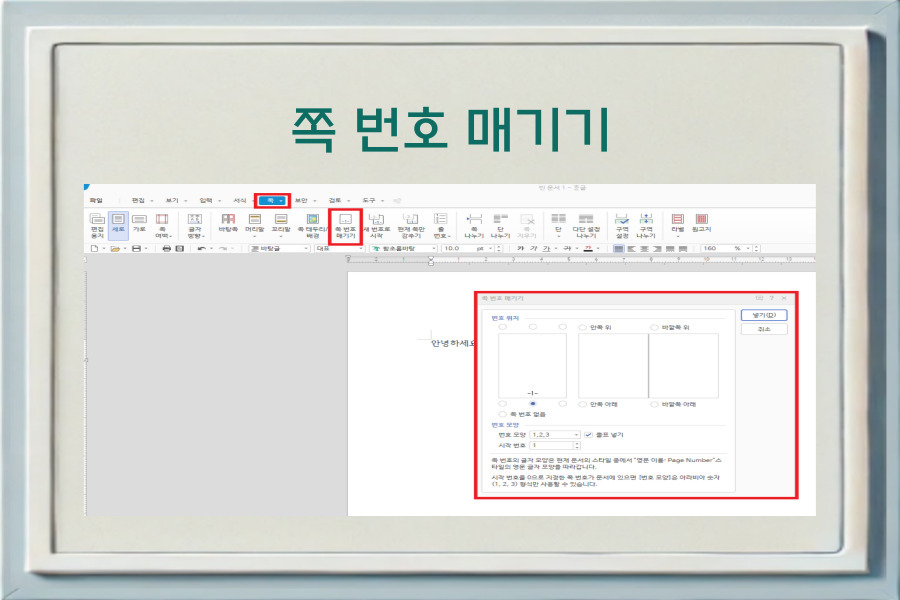The height and width of the screenshot is (600, 900).
Task: Click the 취소 cancel button
Action: [x=764, y=329]
